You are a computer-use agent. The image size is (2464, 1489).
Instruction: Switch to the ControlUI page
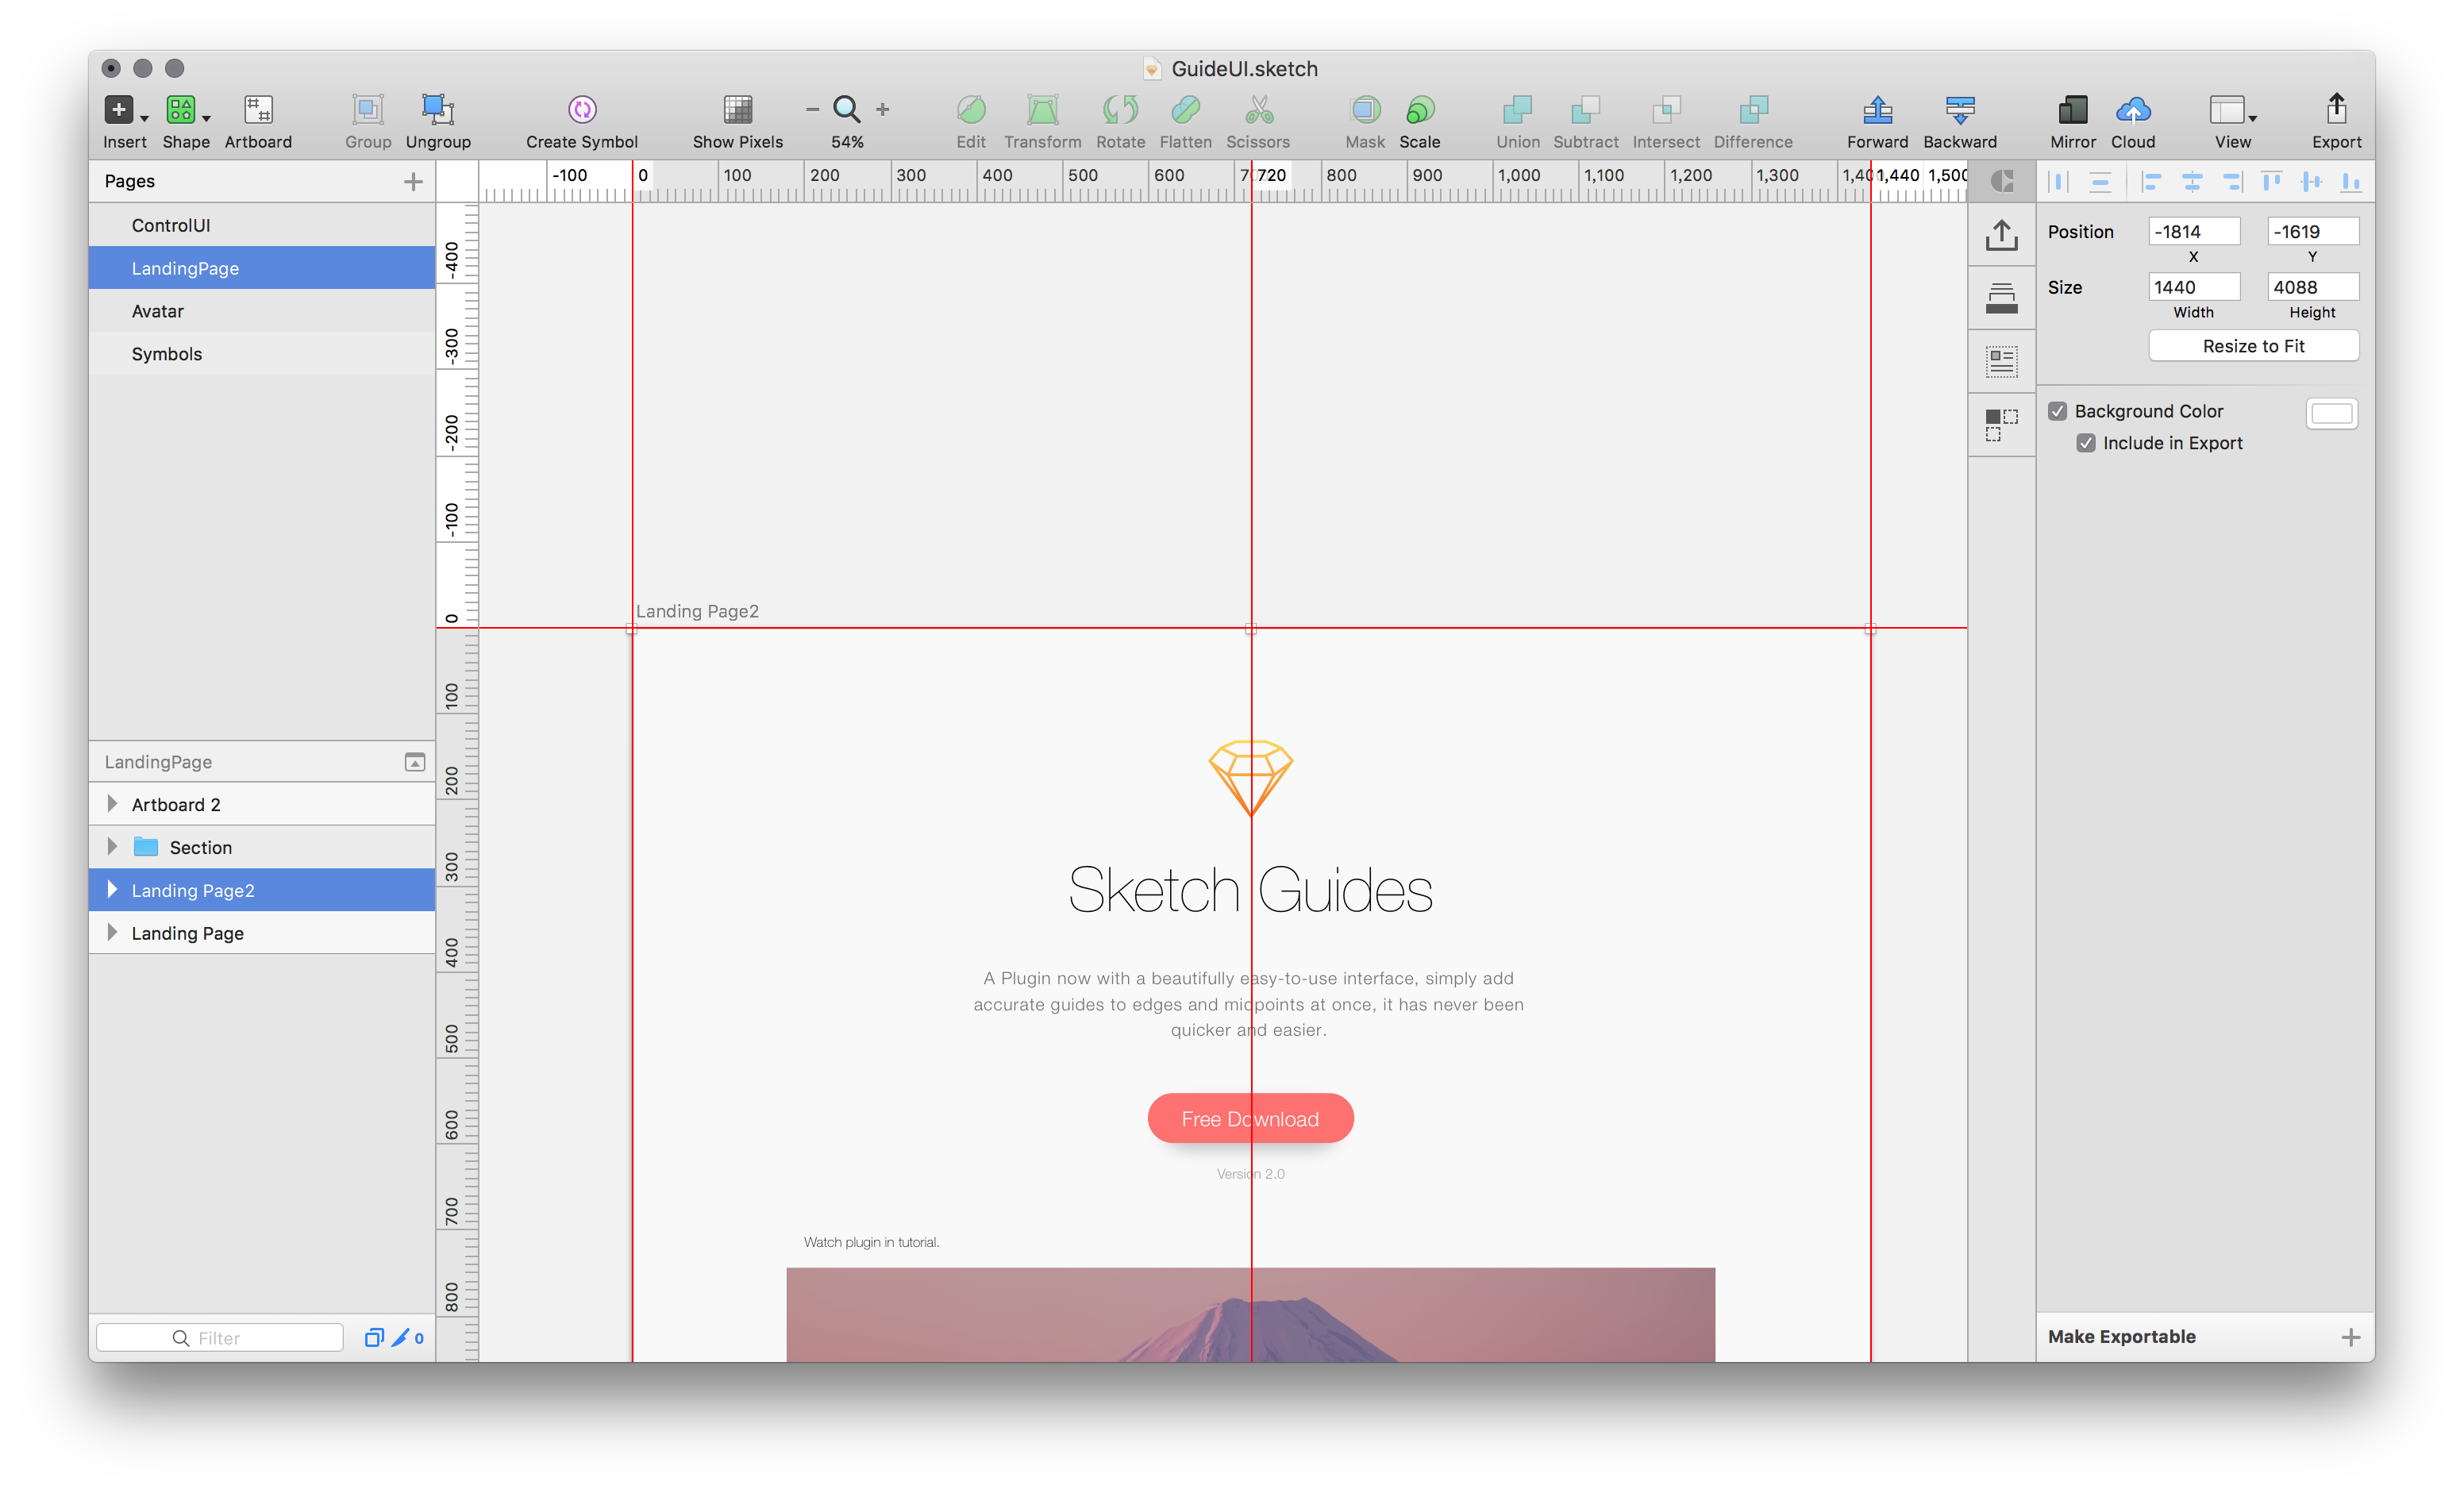(171, 225)
